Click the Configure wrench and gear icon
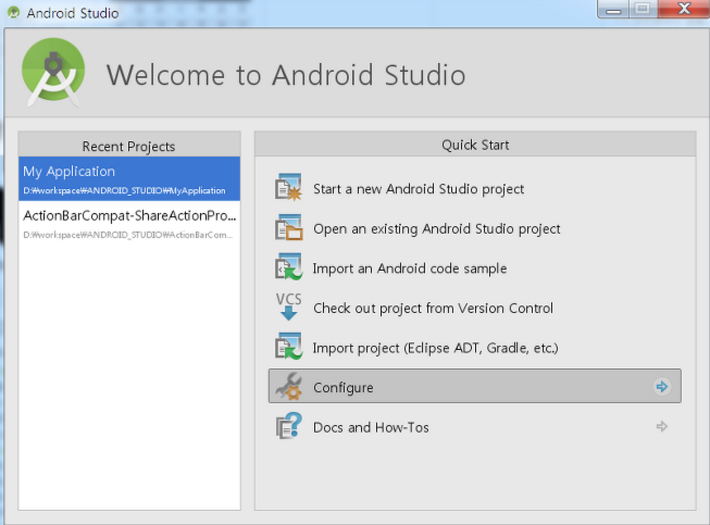 tap(289, 386)
